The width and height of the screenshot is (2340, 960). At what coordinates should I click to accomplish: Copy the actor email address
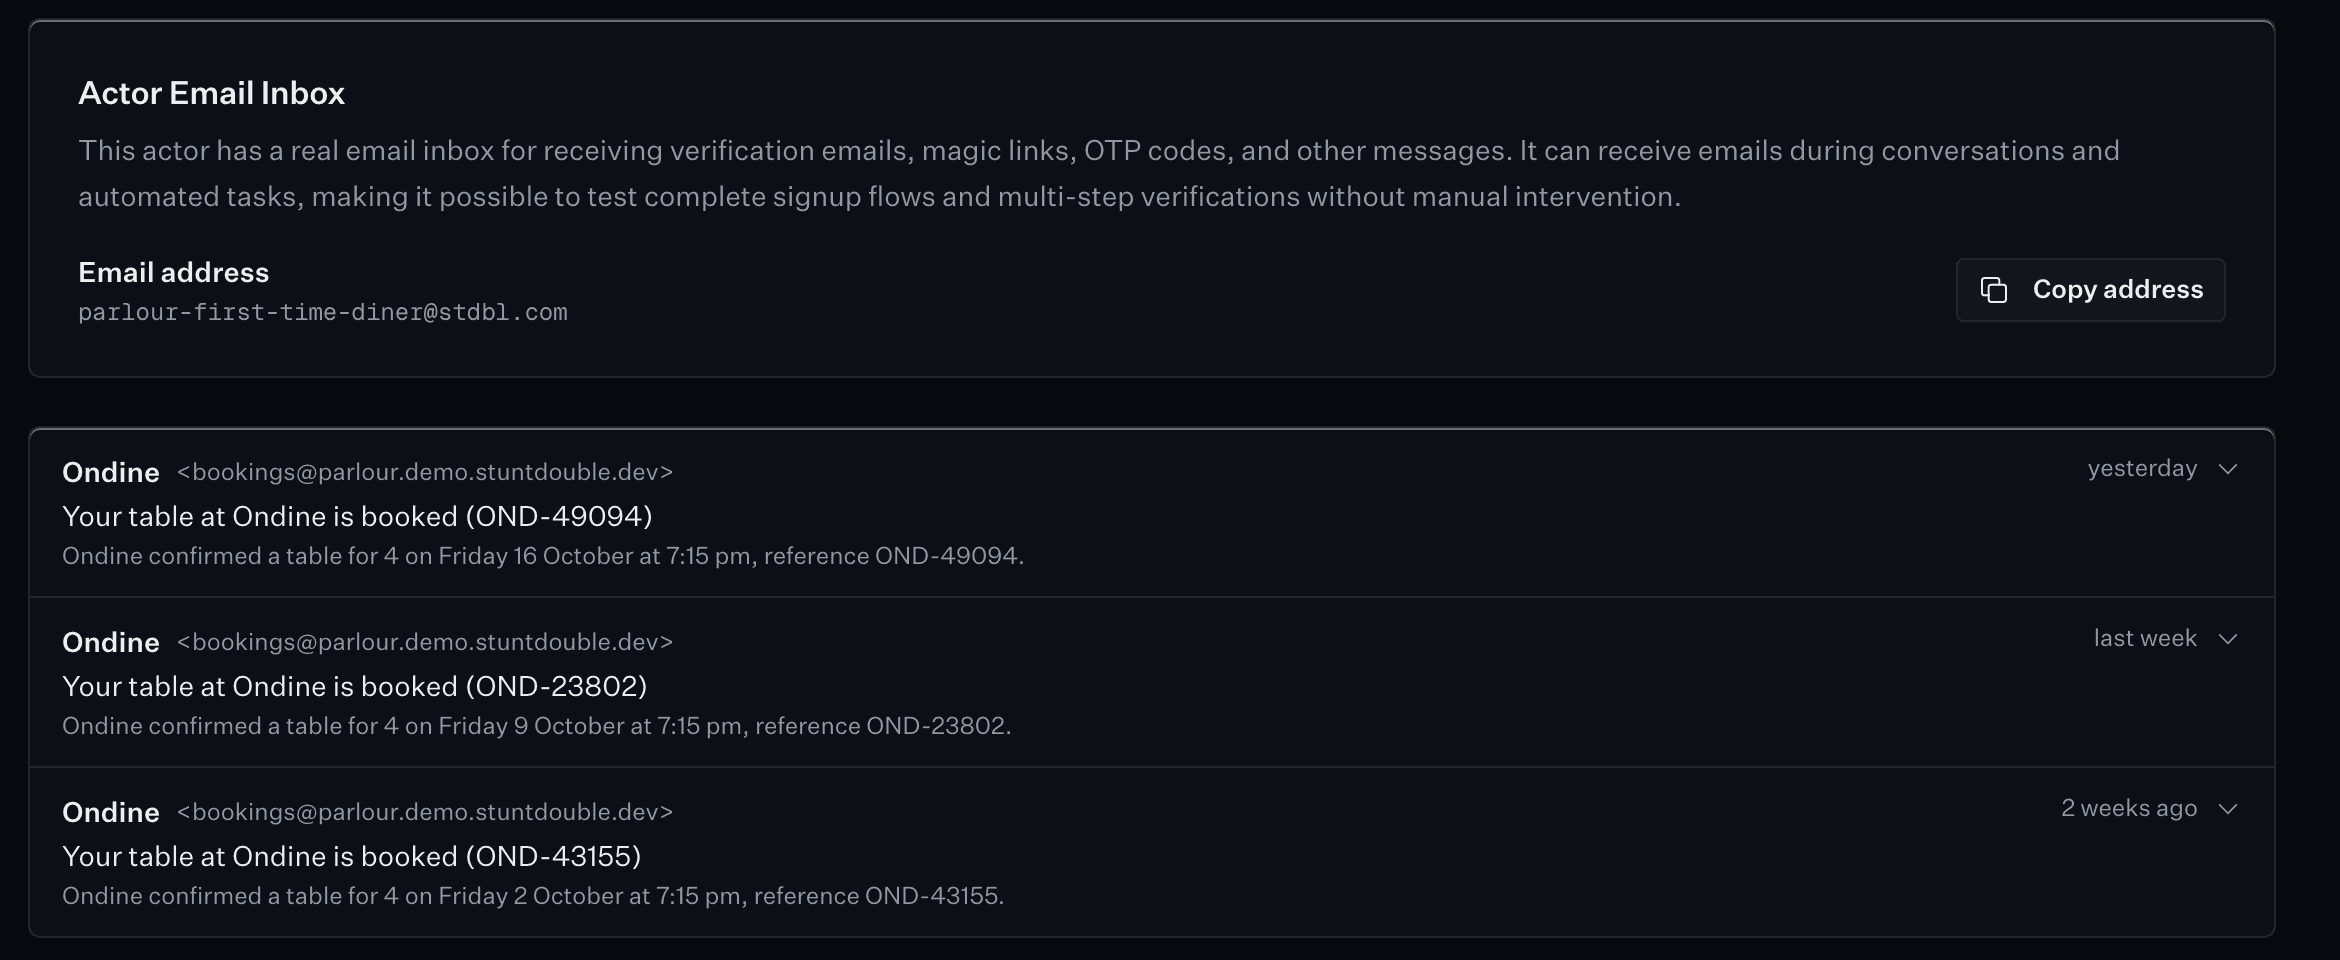[x=2090, y=290]
